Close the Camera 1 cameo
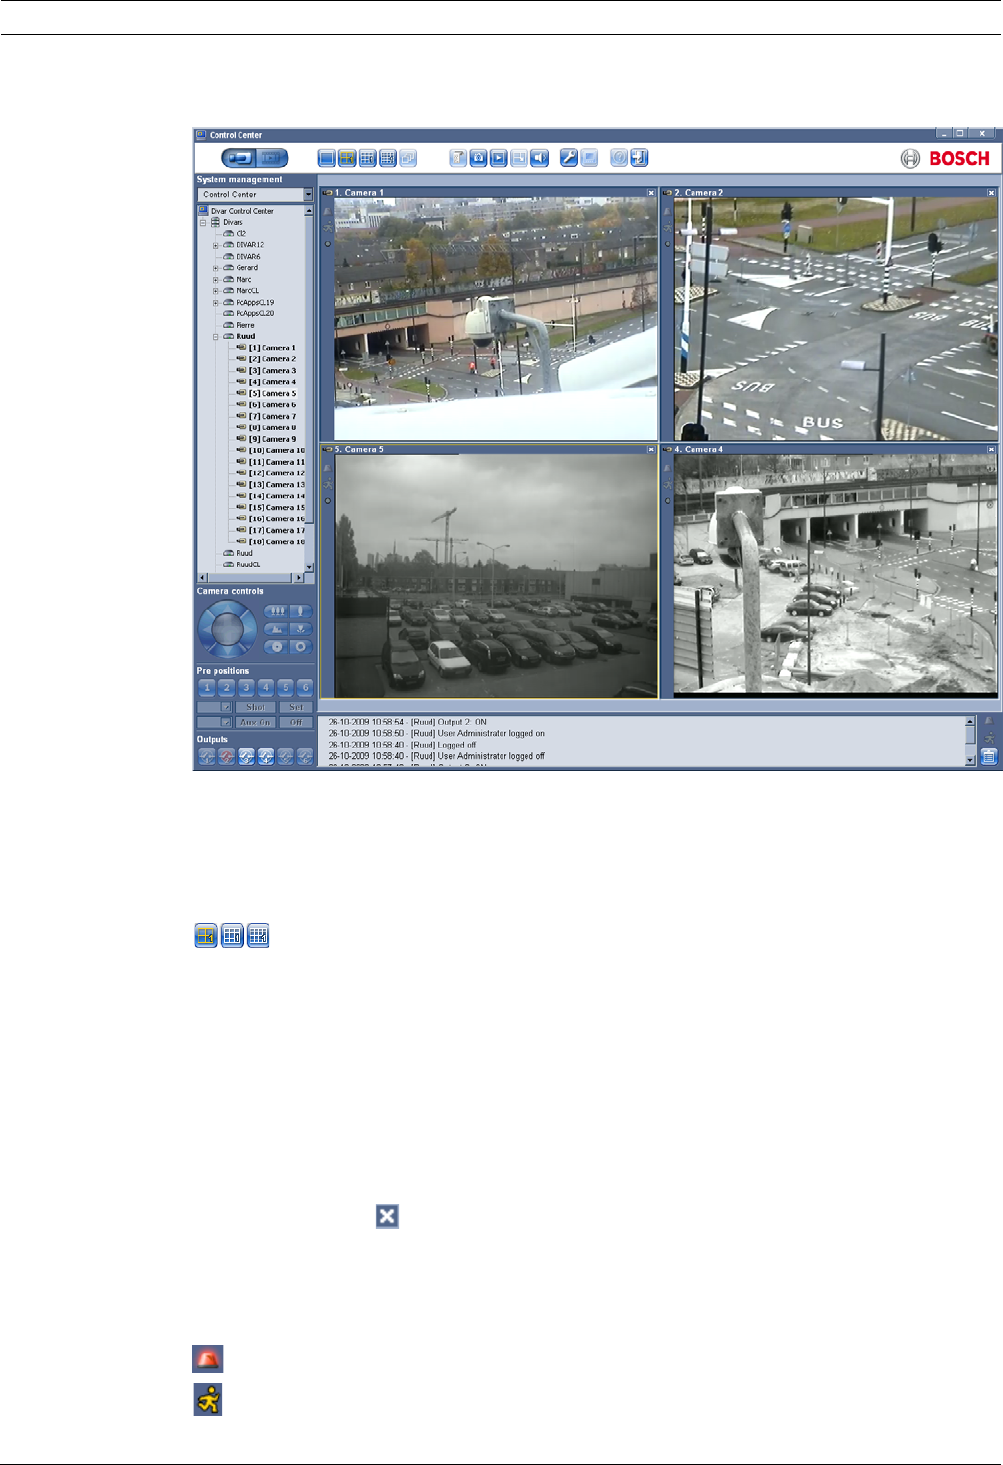1003x1465 pixels. click(651, 193)
